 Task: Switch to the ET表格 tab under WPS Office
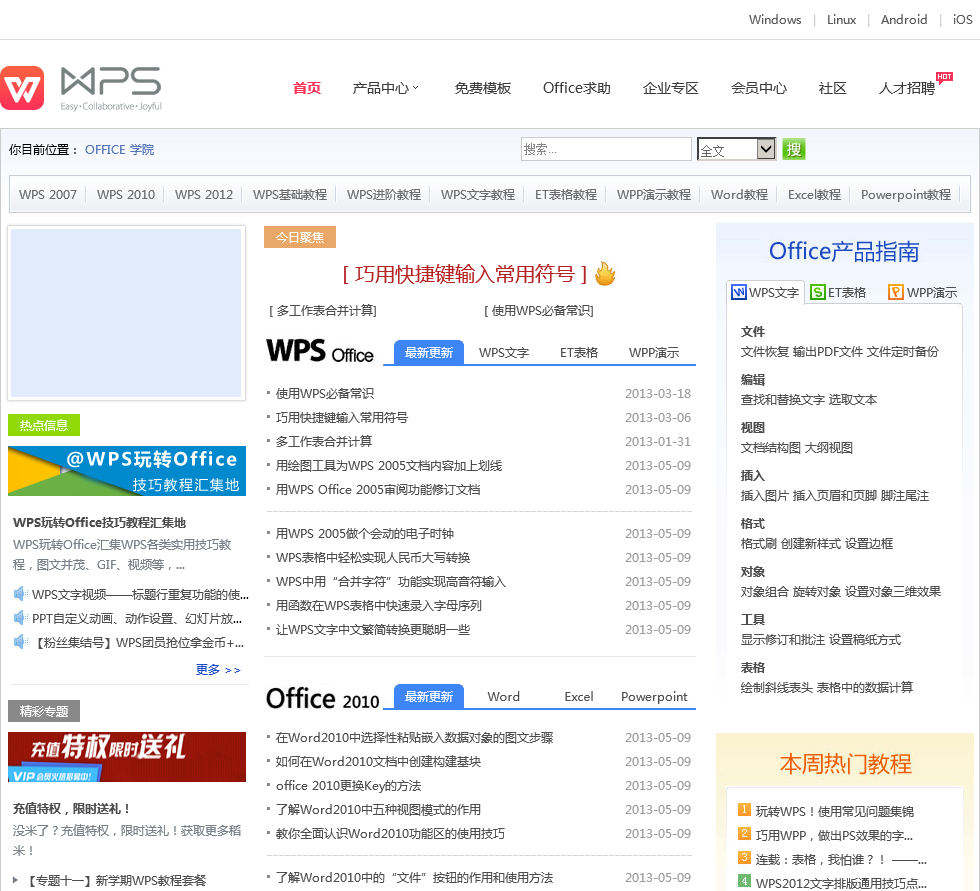tap(579, 352)
